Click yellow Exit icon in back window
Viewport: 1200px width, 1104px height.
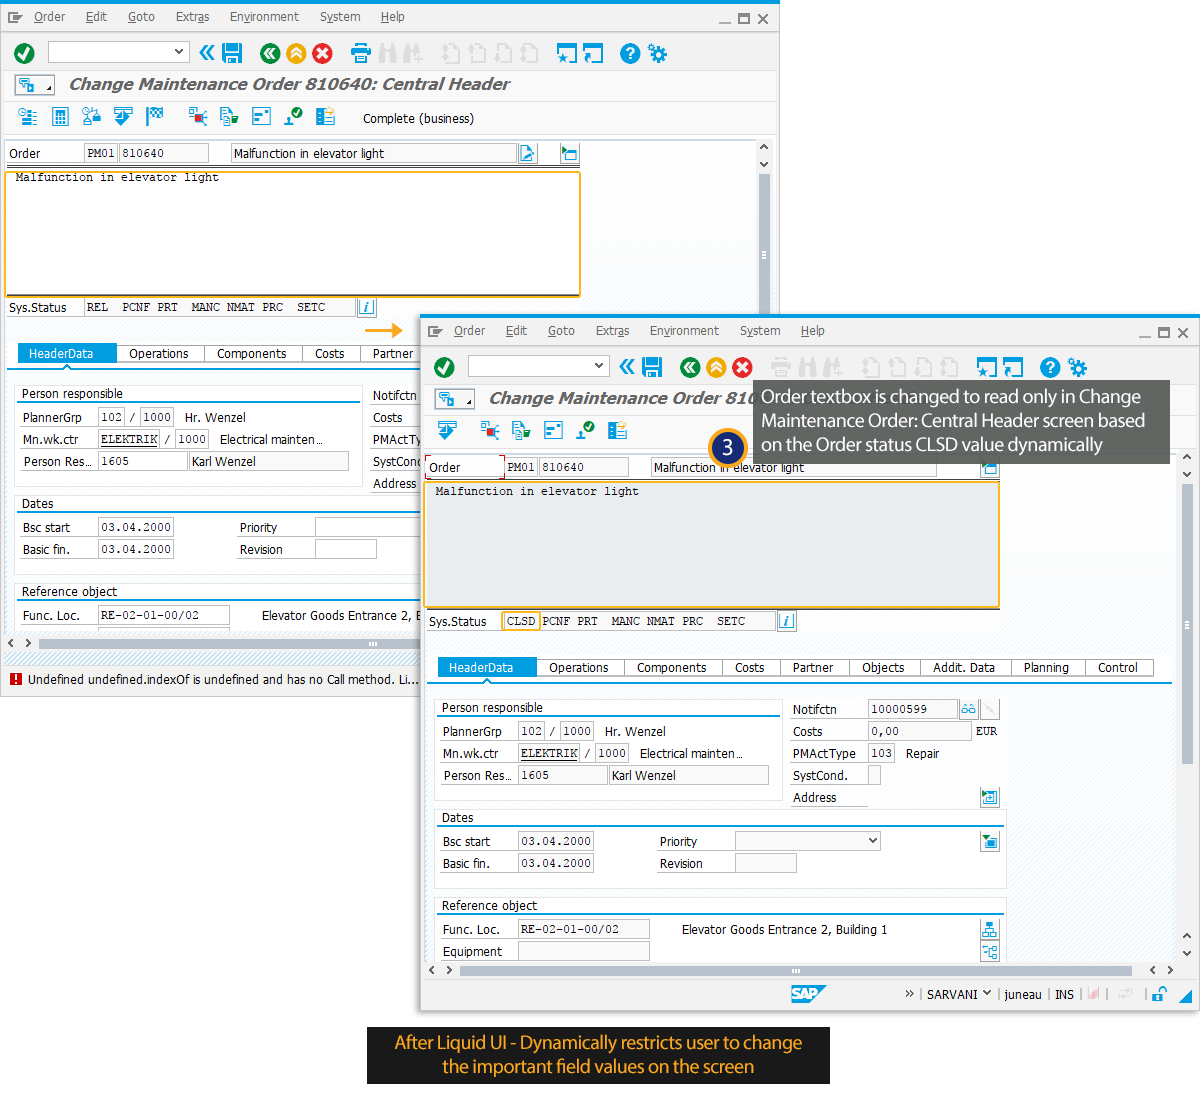point(296,53)
